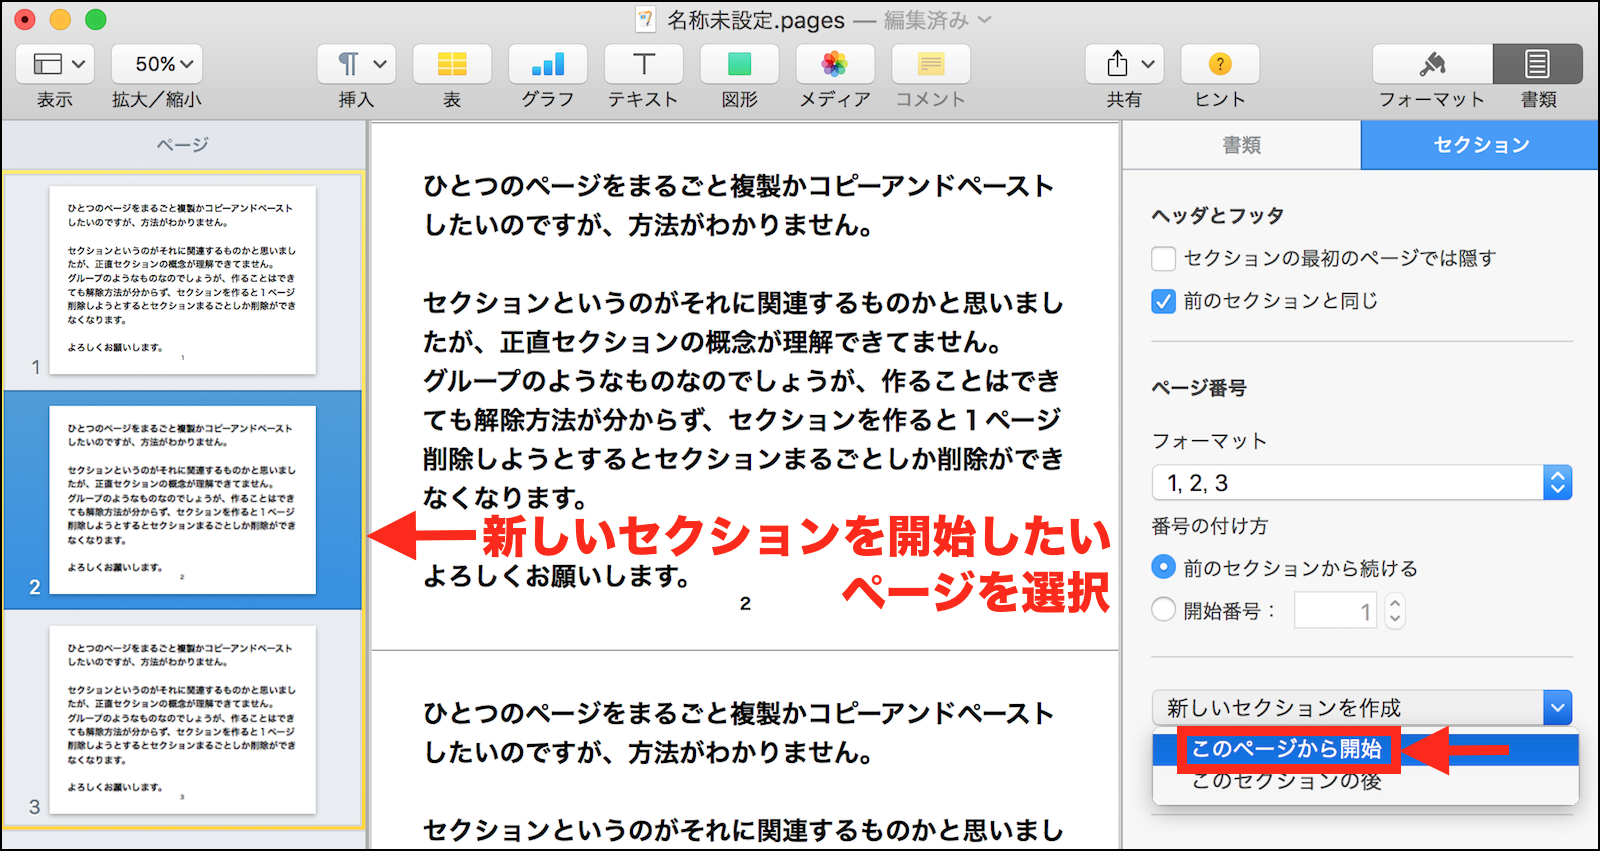Open the 表示 view options button
1600x851 pixels.
coord(55,64)
